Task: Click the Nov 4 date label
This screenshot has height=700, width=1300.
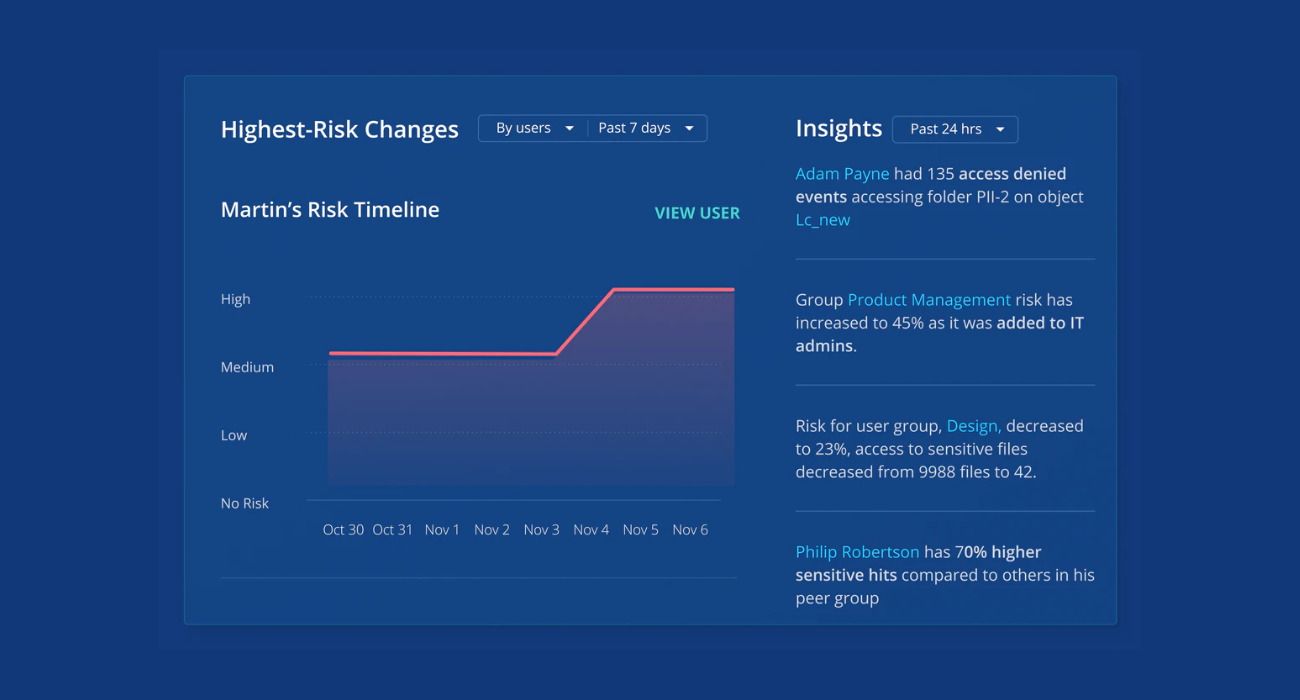Action: 591,530
